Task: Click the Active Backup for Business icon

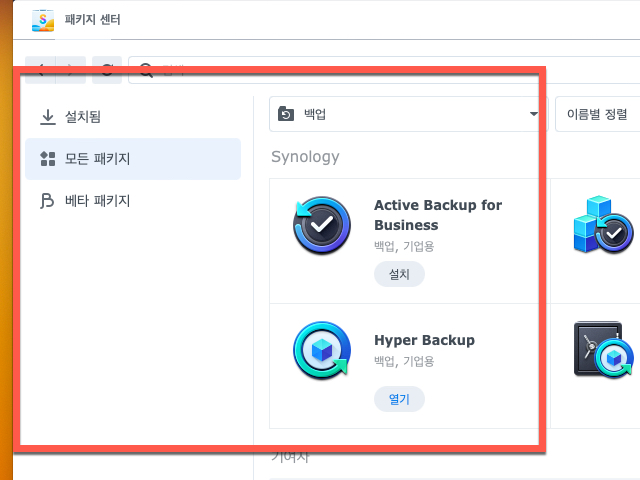Action: [x=322, y=225]
